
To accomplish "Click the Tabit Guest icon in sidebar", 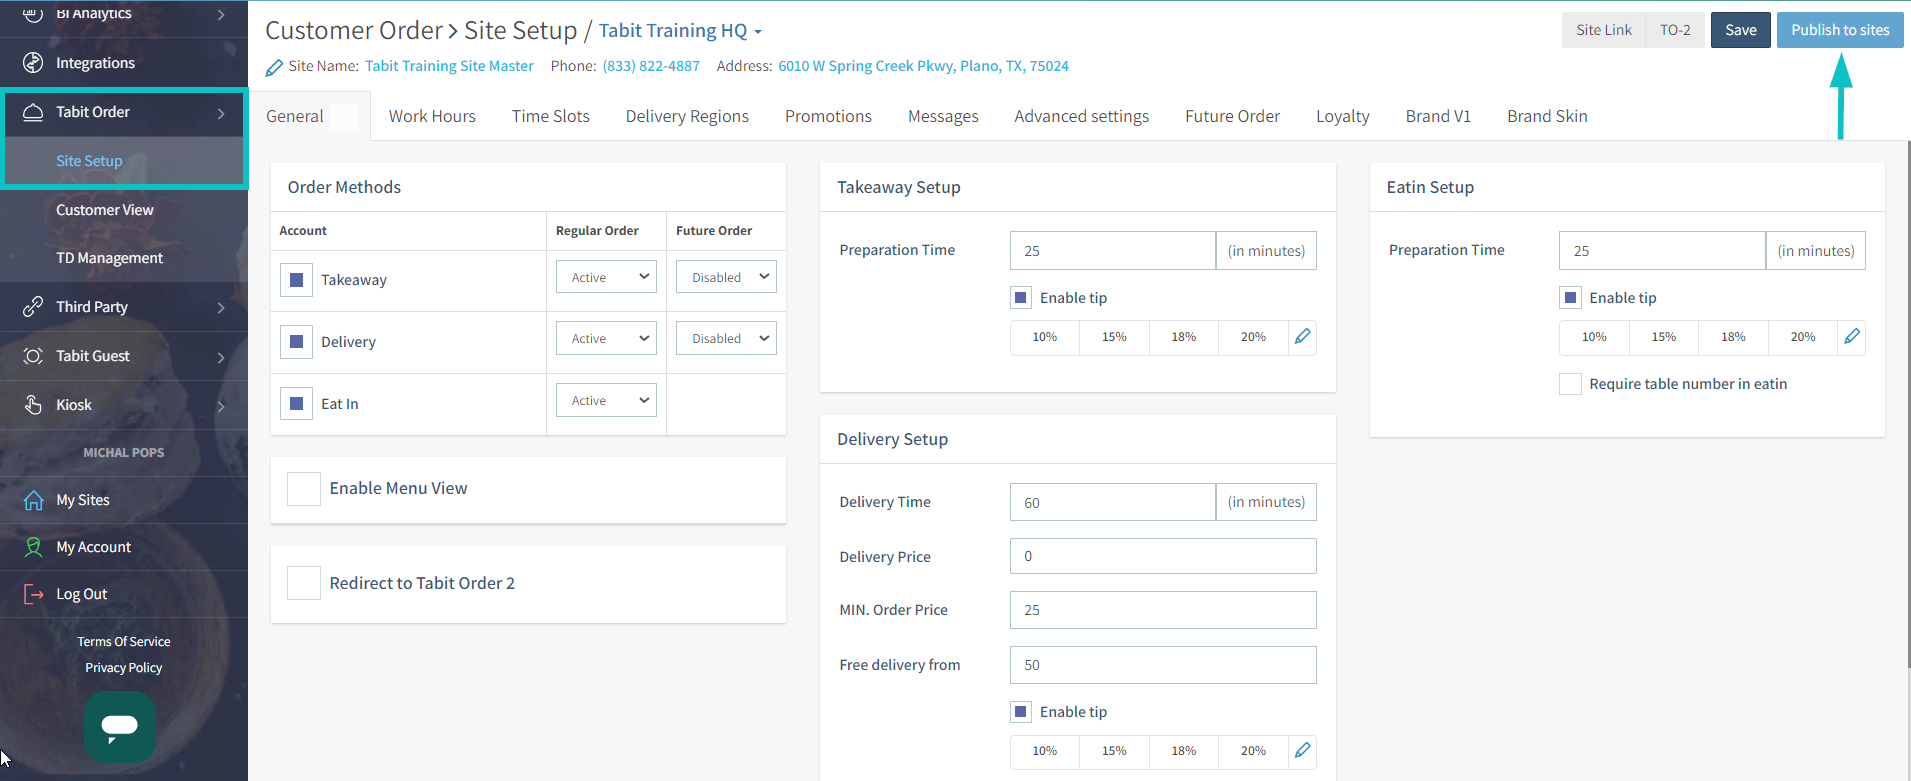I will (33, 356).
